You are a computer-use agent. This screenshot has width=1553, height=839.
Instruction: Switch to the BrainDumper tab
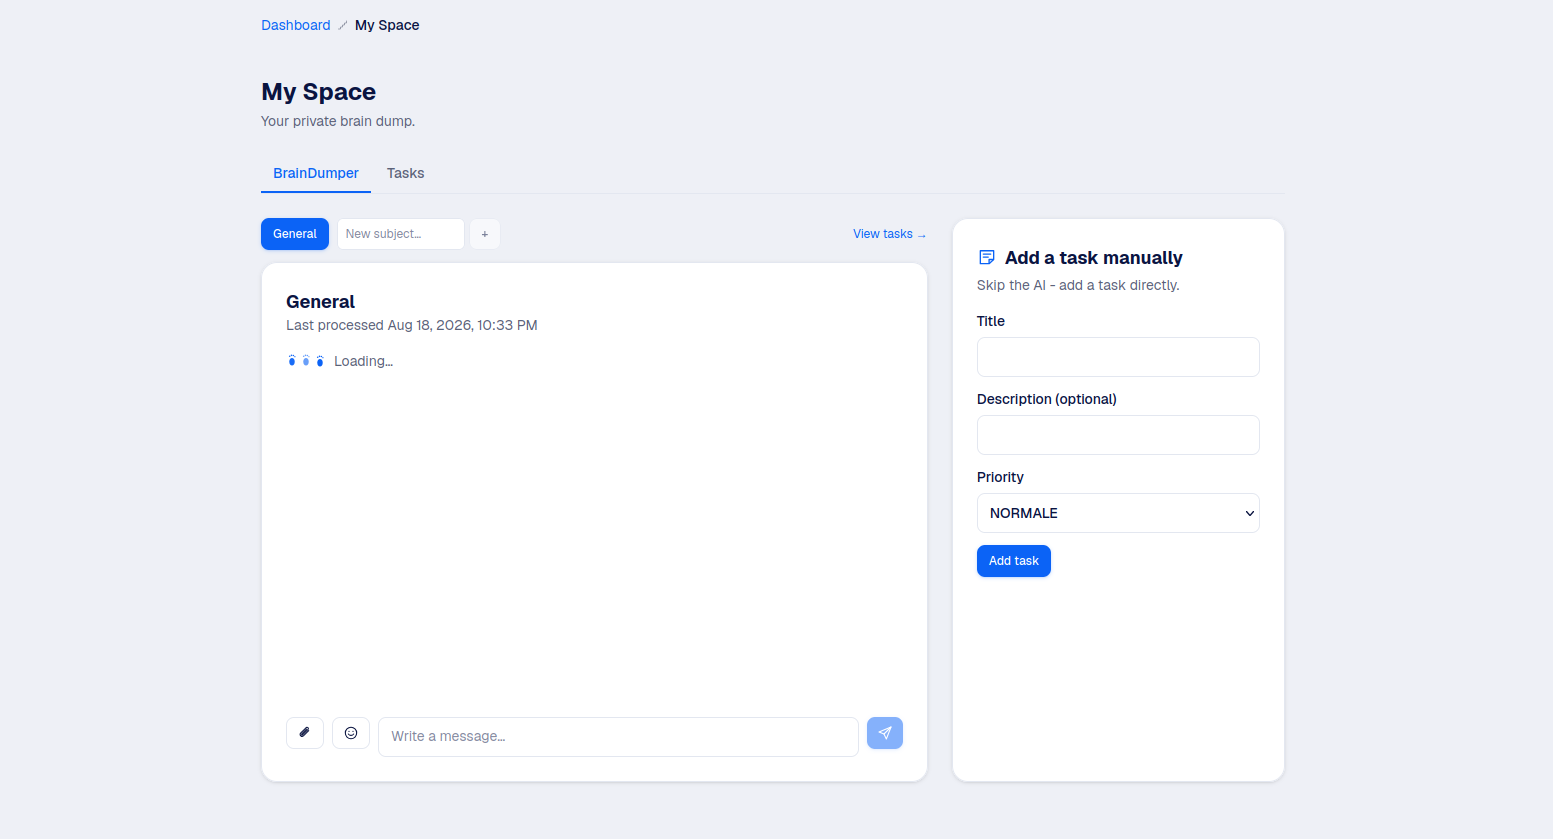click(316, 173)
